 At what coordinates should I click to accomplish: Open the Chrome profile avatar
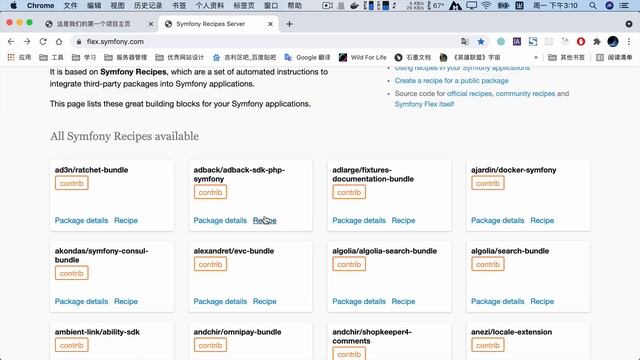613,41
